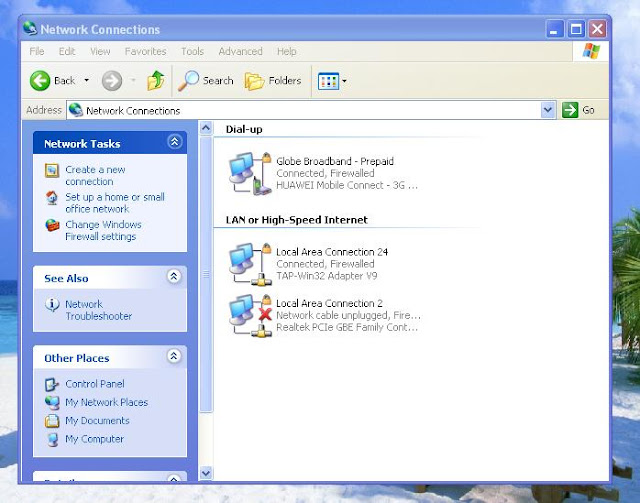Click the home network setup house icon
Screen dimensions: 640x503
point(52,198)
